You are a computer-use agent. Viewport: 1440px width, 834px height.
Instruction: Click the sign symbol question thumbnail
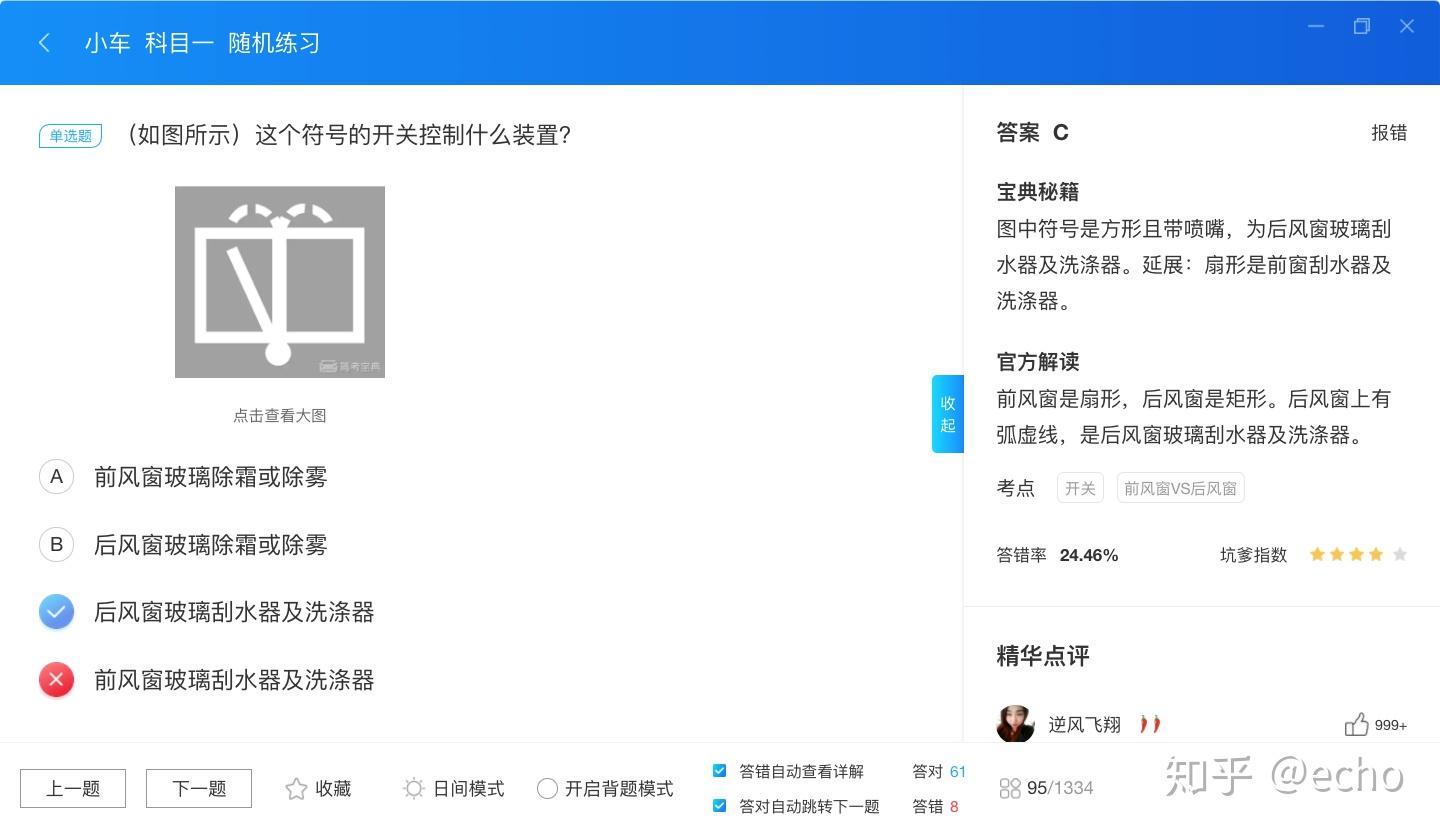(280, 281)
